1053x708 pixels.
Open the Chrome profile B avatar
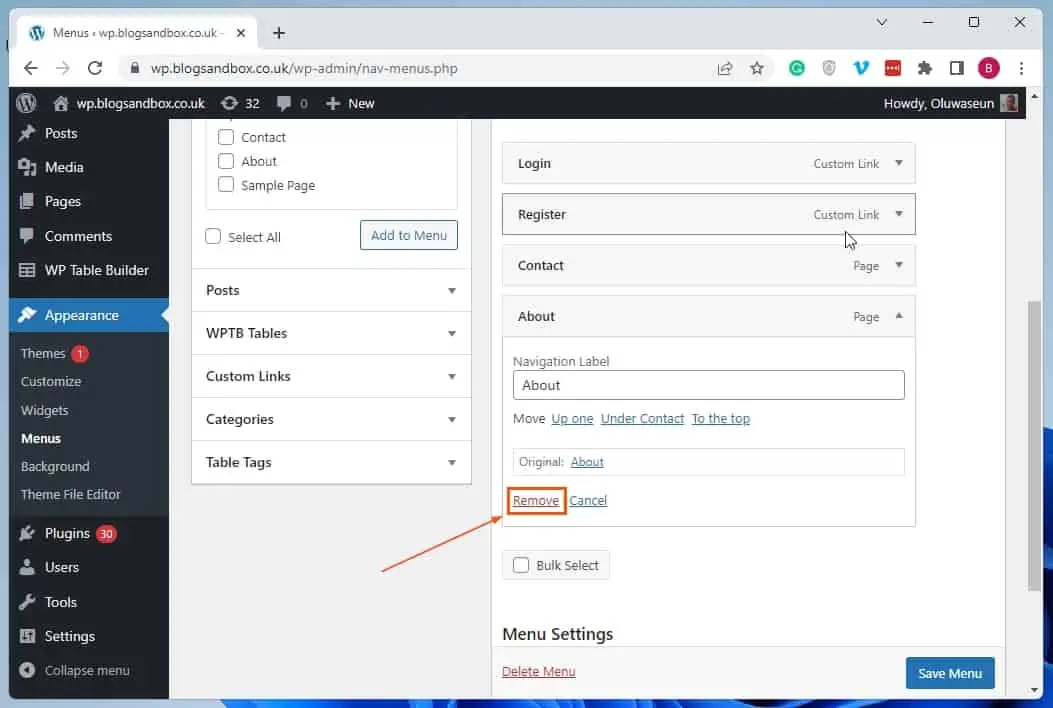[x=989, y=68]
